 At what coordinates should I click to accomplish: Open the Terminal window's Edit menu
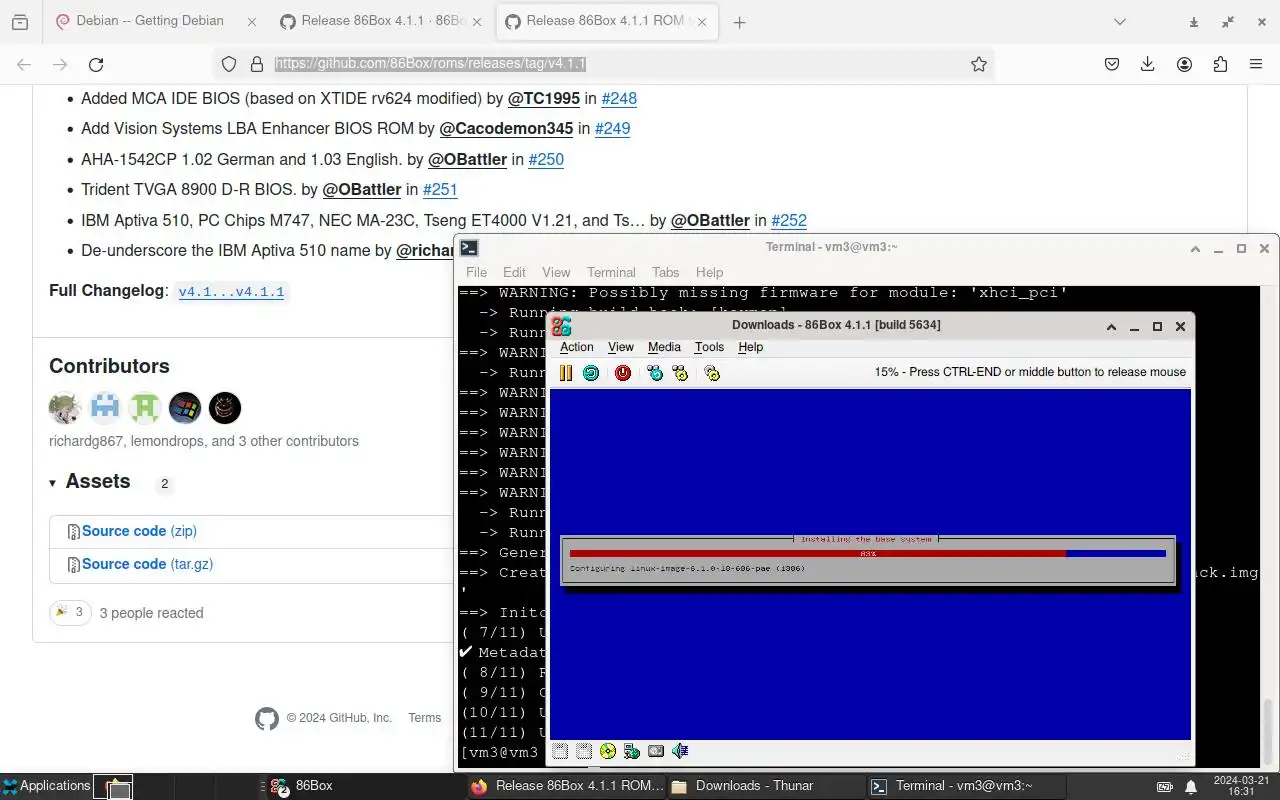click(x=514, y=272)
